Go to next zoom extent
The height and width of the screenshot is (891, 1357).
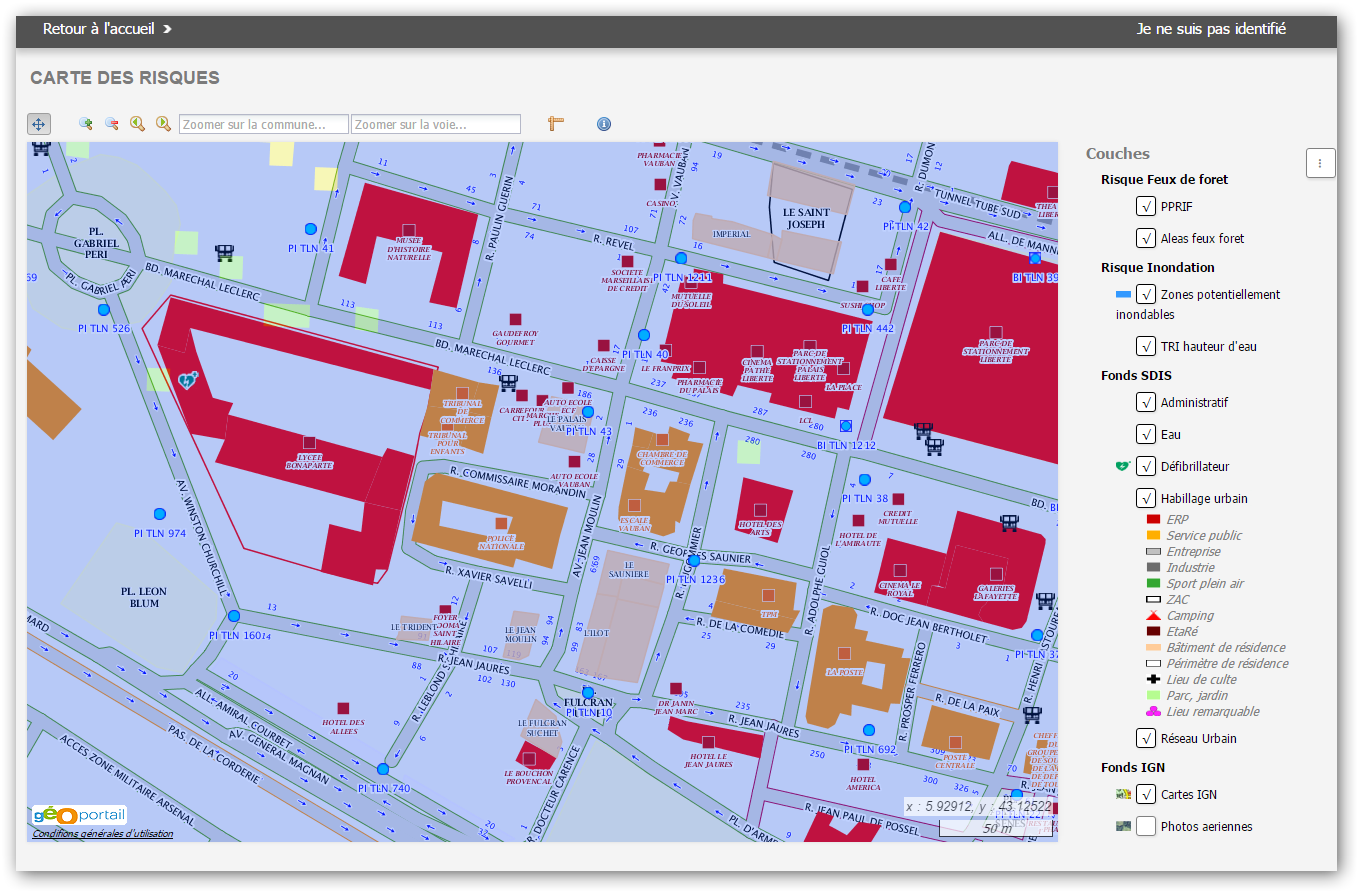pos(162,124)
